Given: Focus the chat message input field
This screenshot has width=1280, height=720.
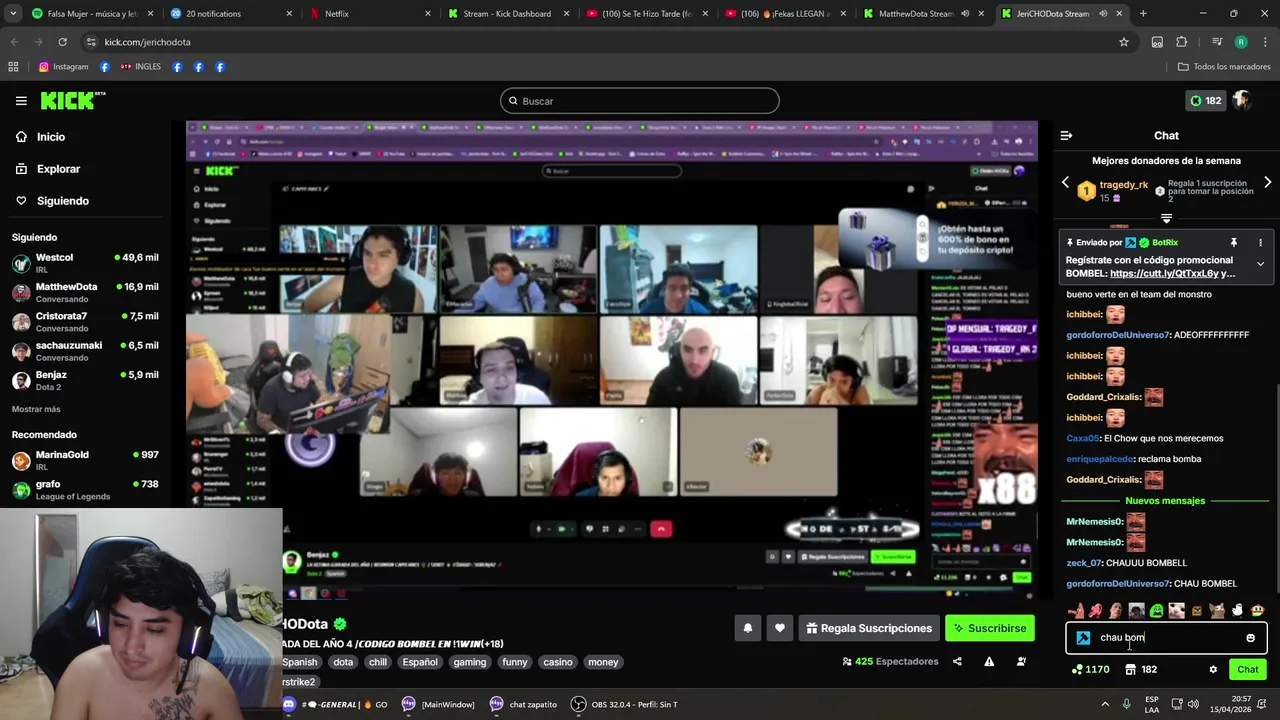Looking at the screenshot, I should pos(1167,638).
